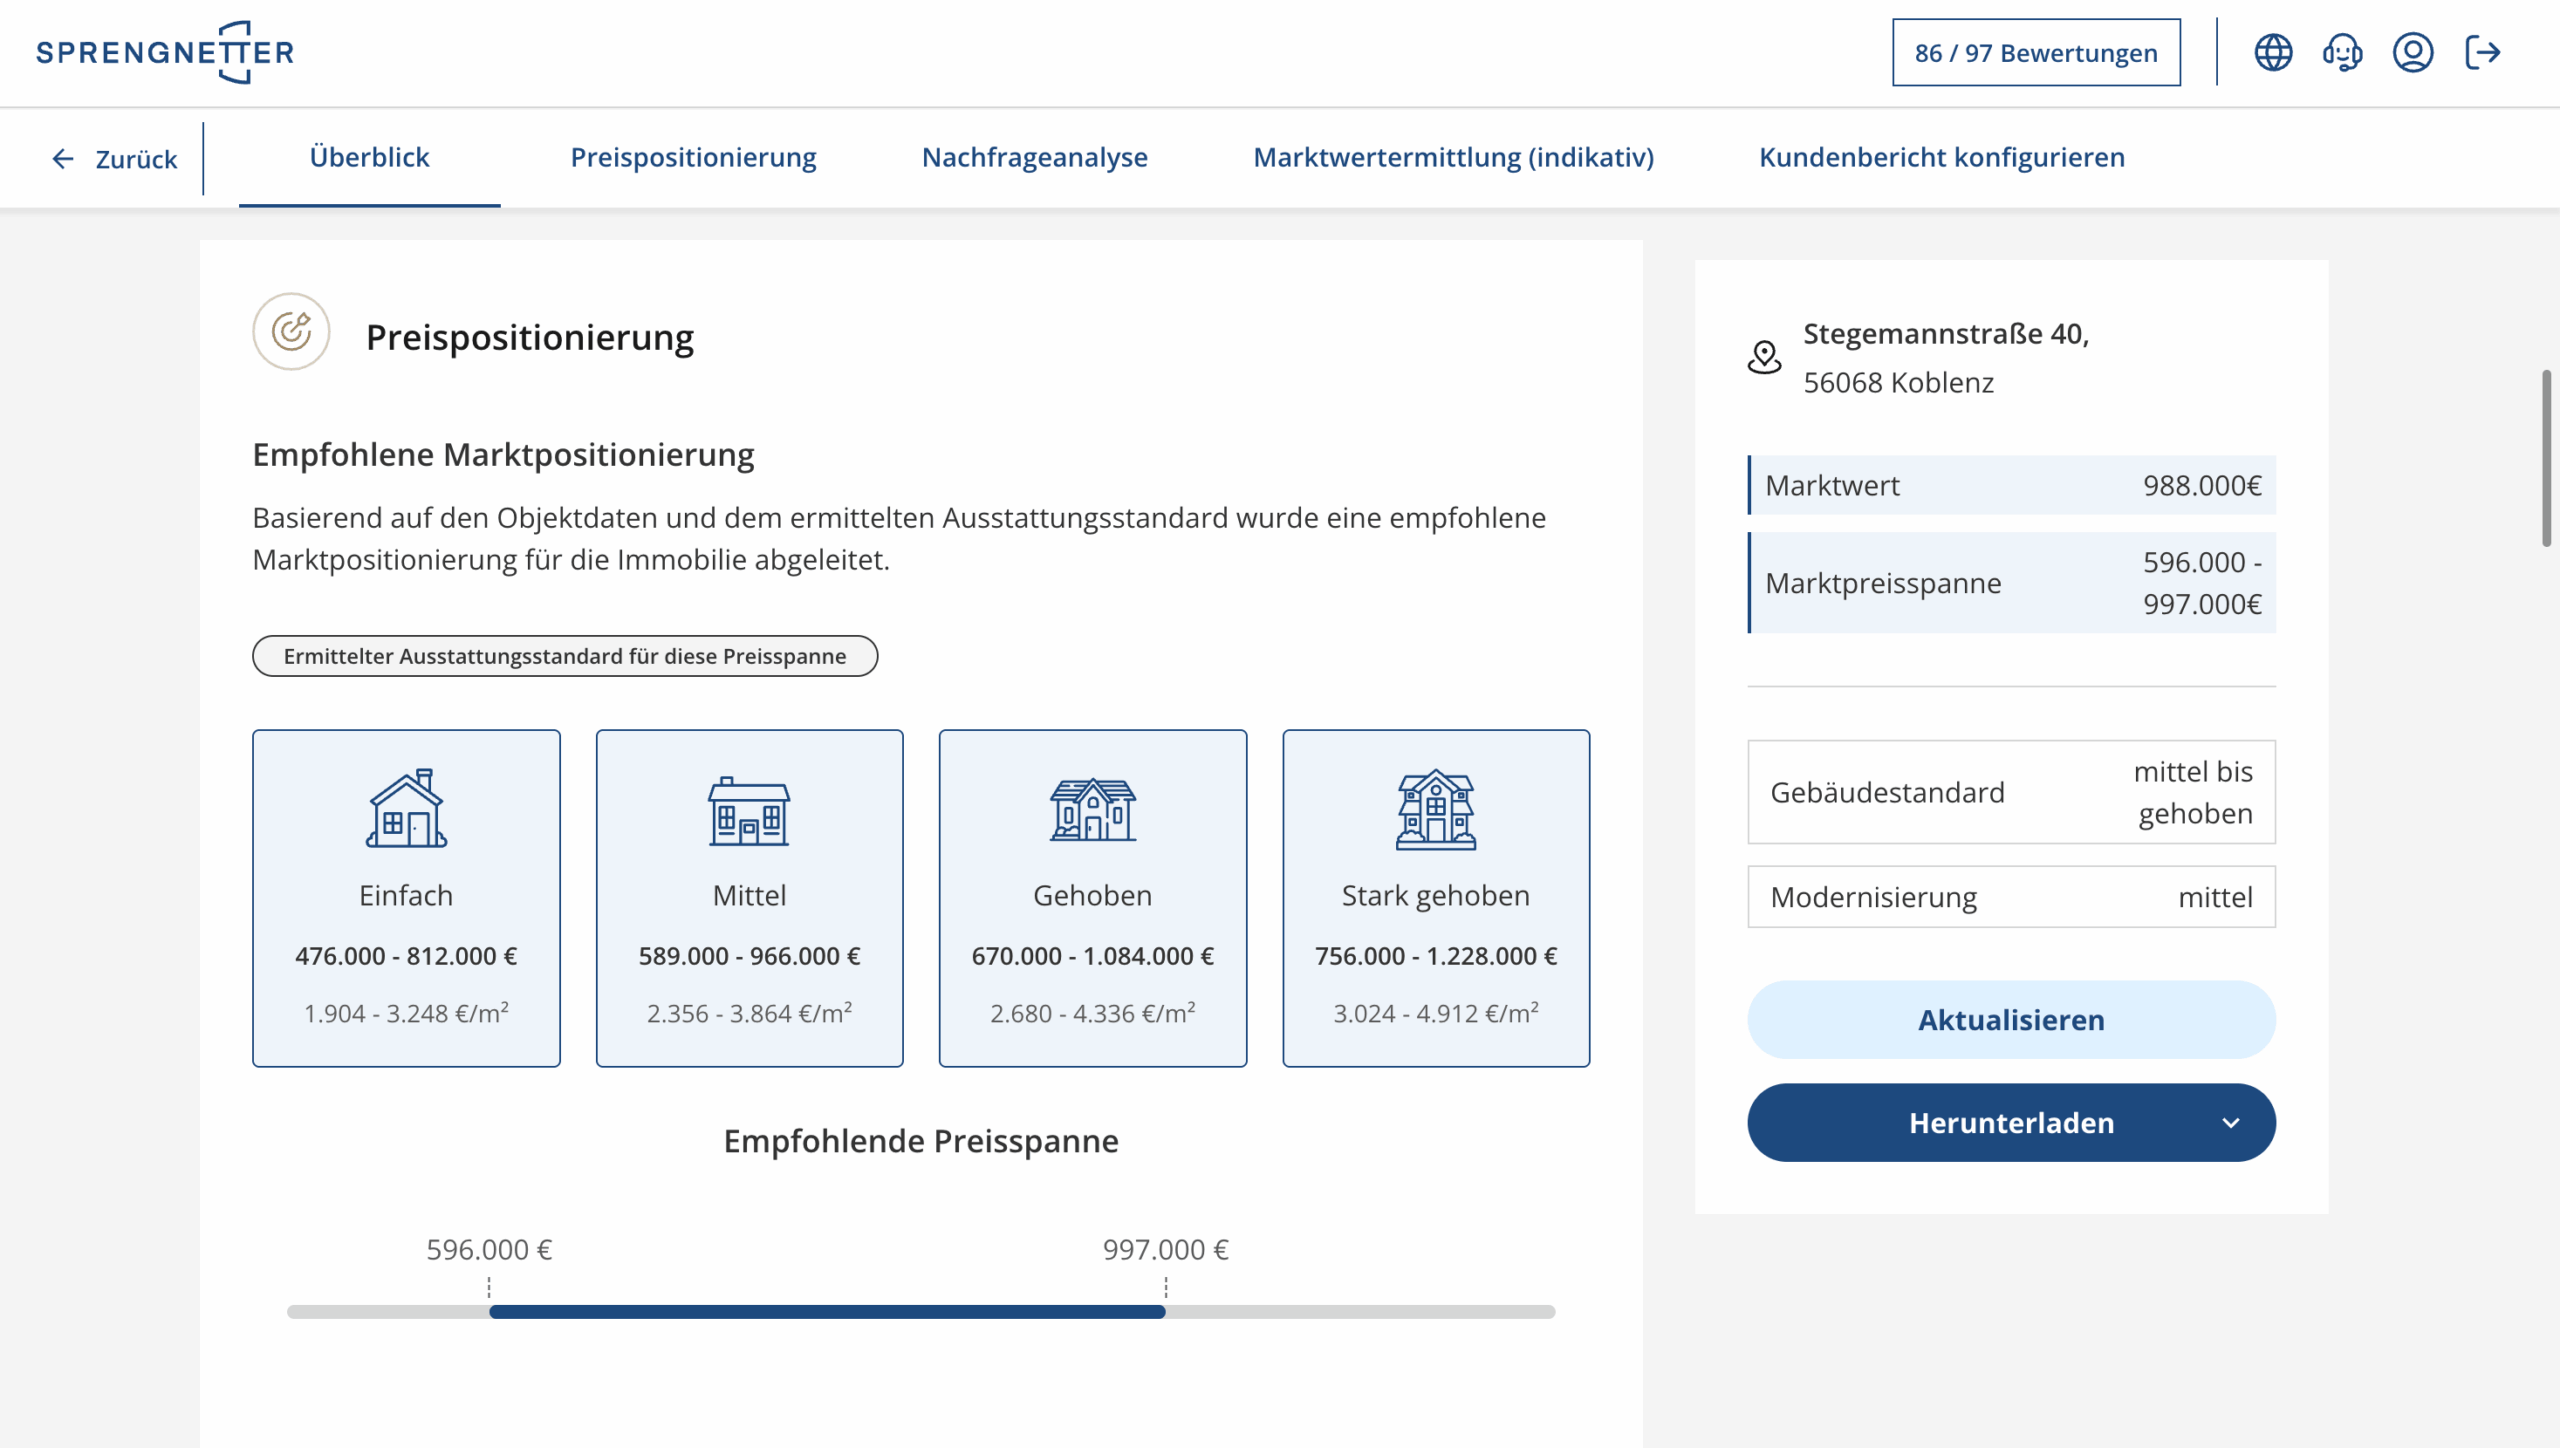Select the Stark gehoben range 756.000 - 1.228.000 €
Image resolution: width=2560 pixels, height=1448 pixels.
point(1435,956)
